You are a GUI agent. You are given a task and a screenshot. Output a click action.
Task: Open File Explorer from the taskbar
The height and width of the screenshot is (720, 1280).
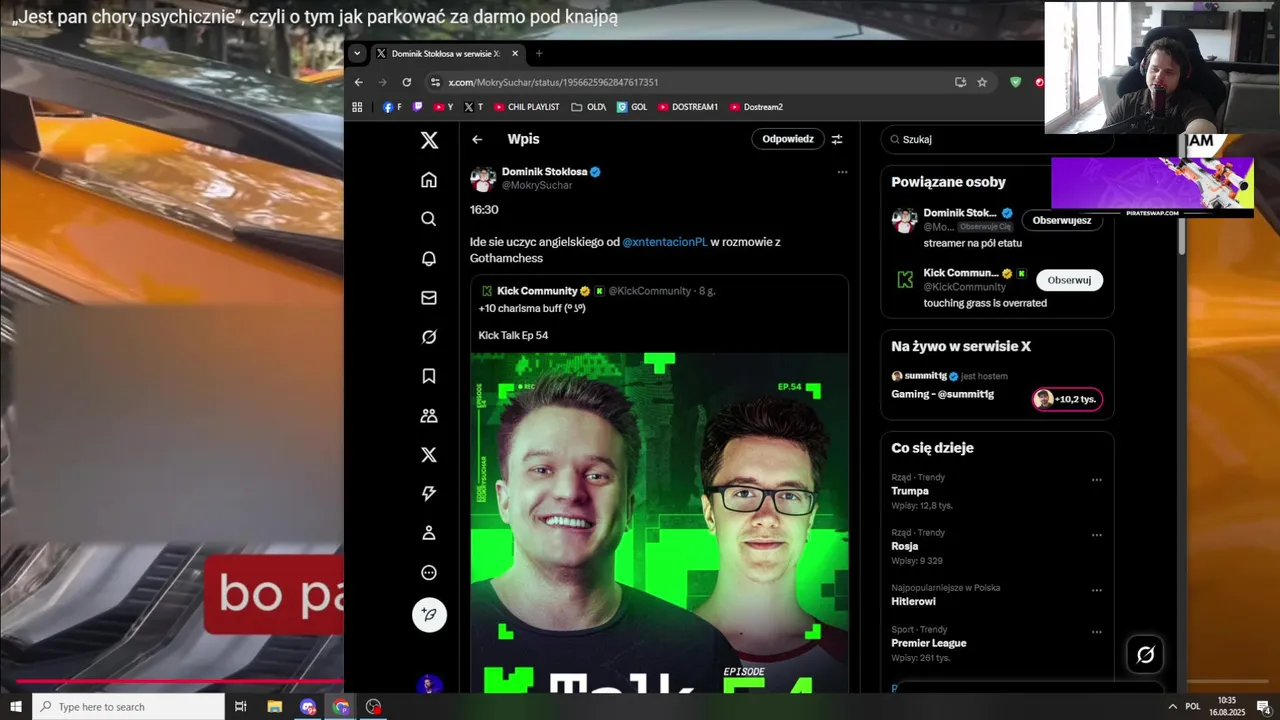pyautogui.click(x=275, y=707)
